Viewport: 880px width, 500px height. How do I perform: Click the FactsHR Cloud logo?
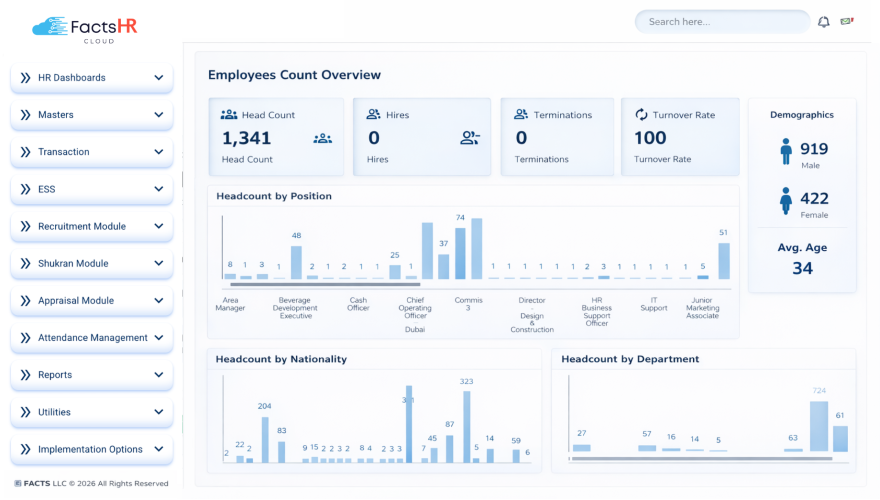pyautogui.click(x=84, y=30)
